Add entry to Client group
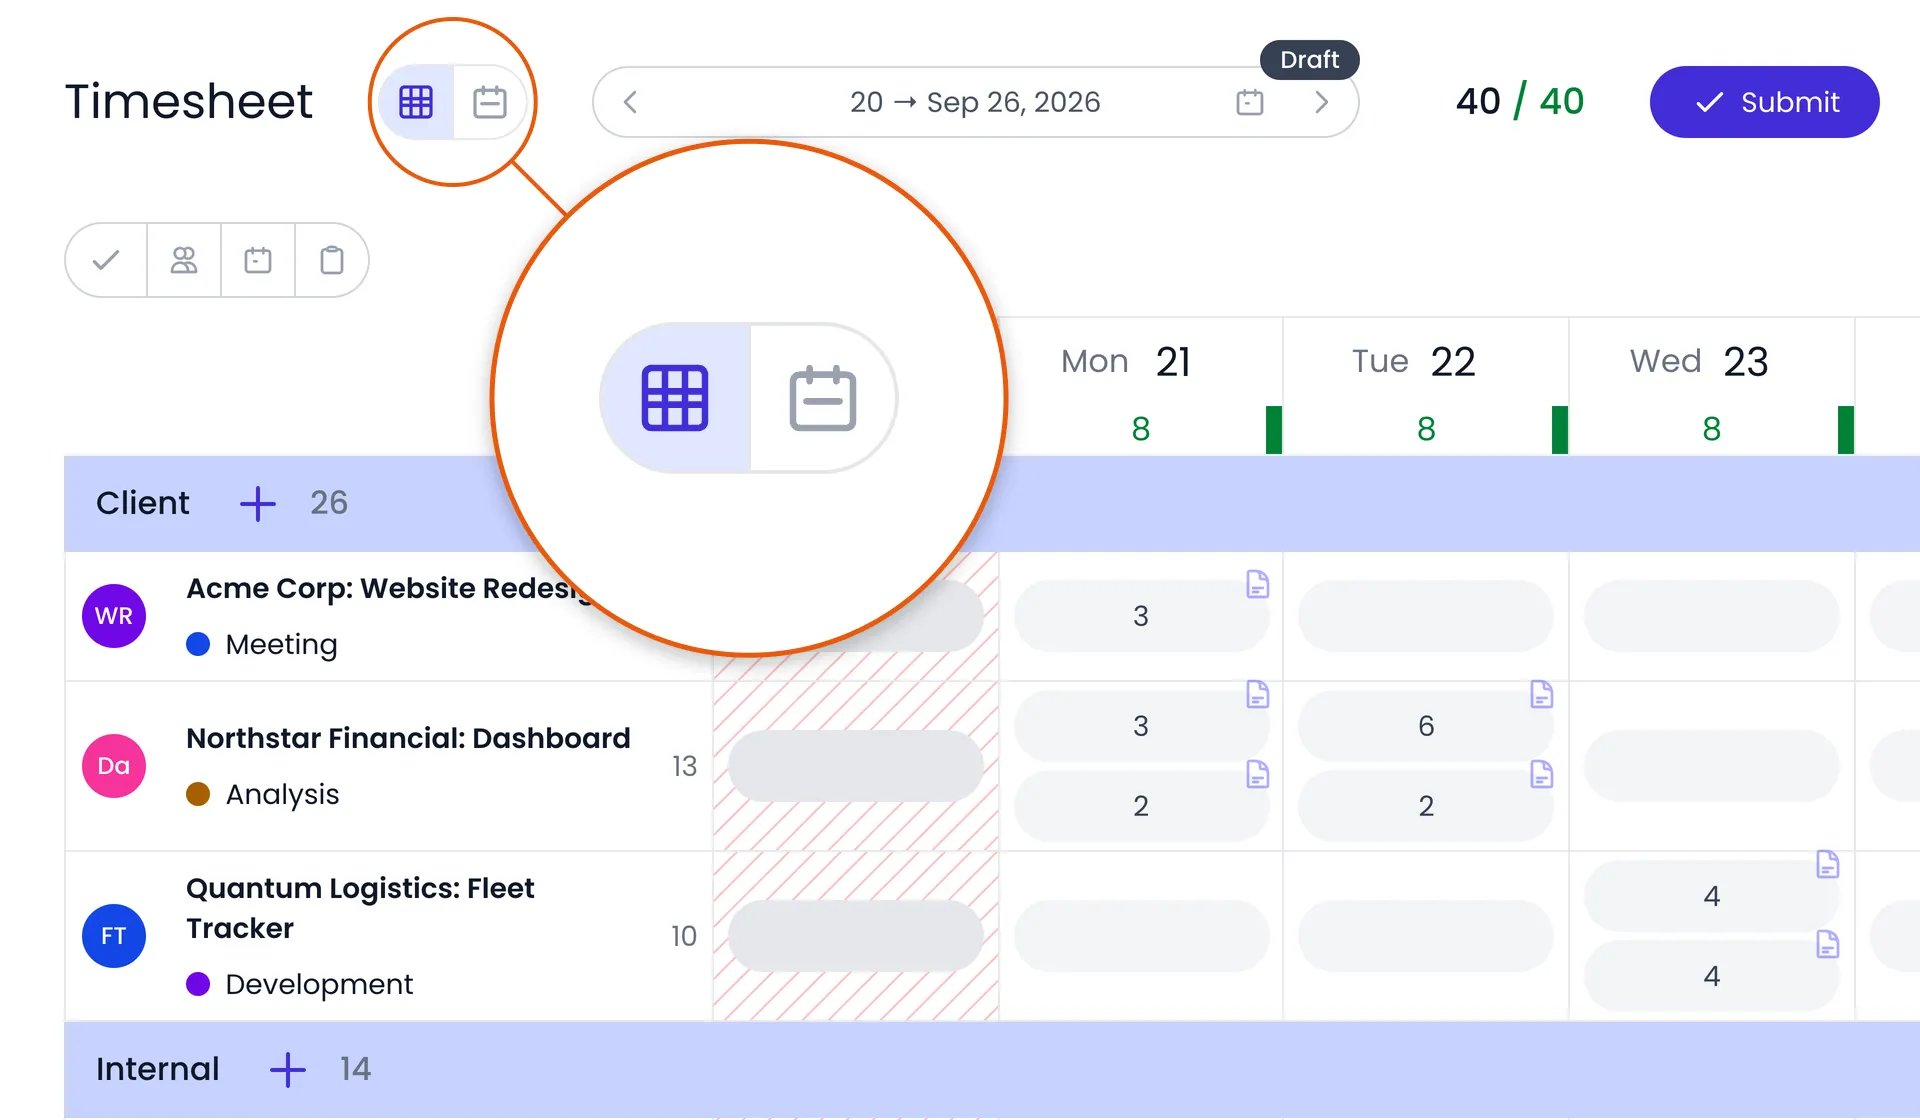This screenshot has height=1120, width=1920. click(x=258, y=503)
